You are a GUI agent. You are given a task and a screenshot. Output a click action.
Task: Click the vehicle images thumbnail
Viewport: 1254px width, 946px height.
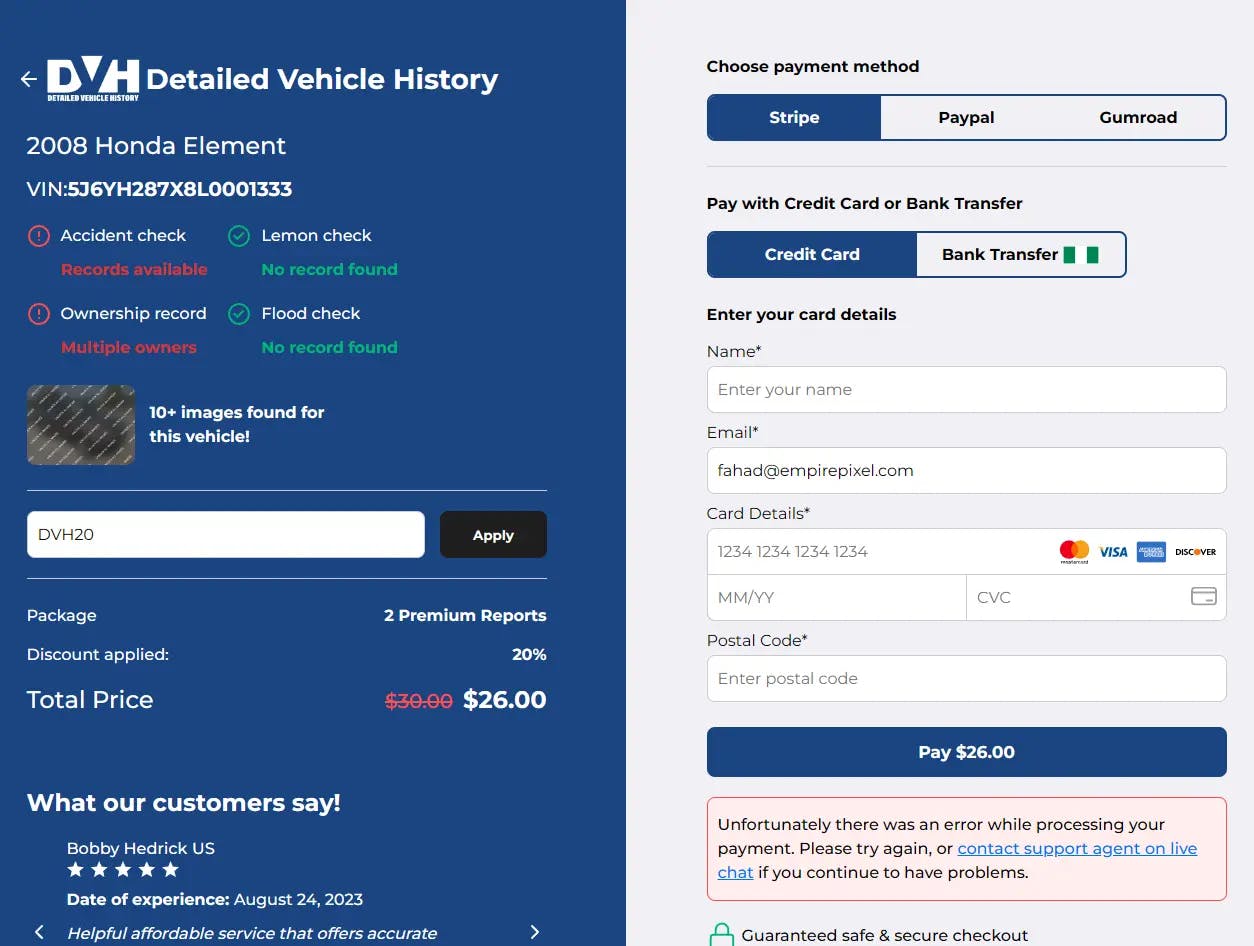tap(80, 424)
